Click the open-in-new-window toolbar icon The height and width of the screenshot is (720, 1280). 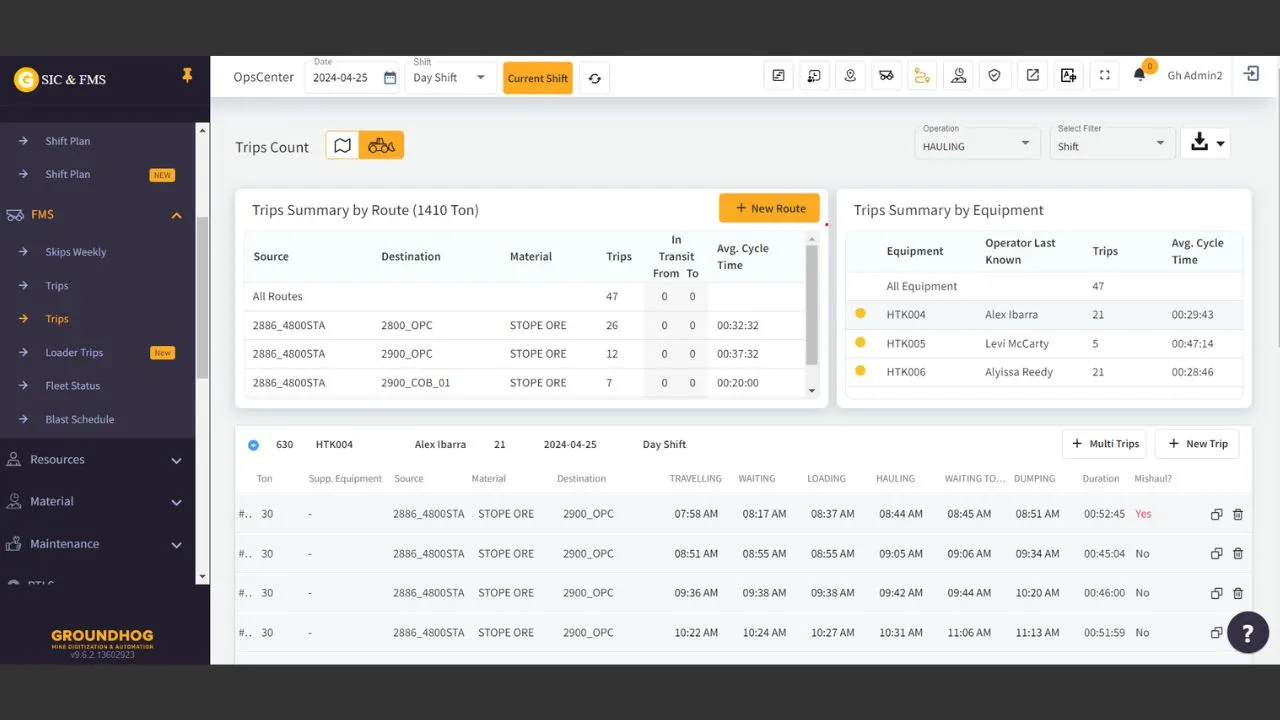click(x=1032, y=75)
